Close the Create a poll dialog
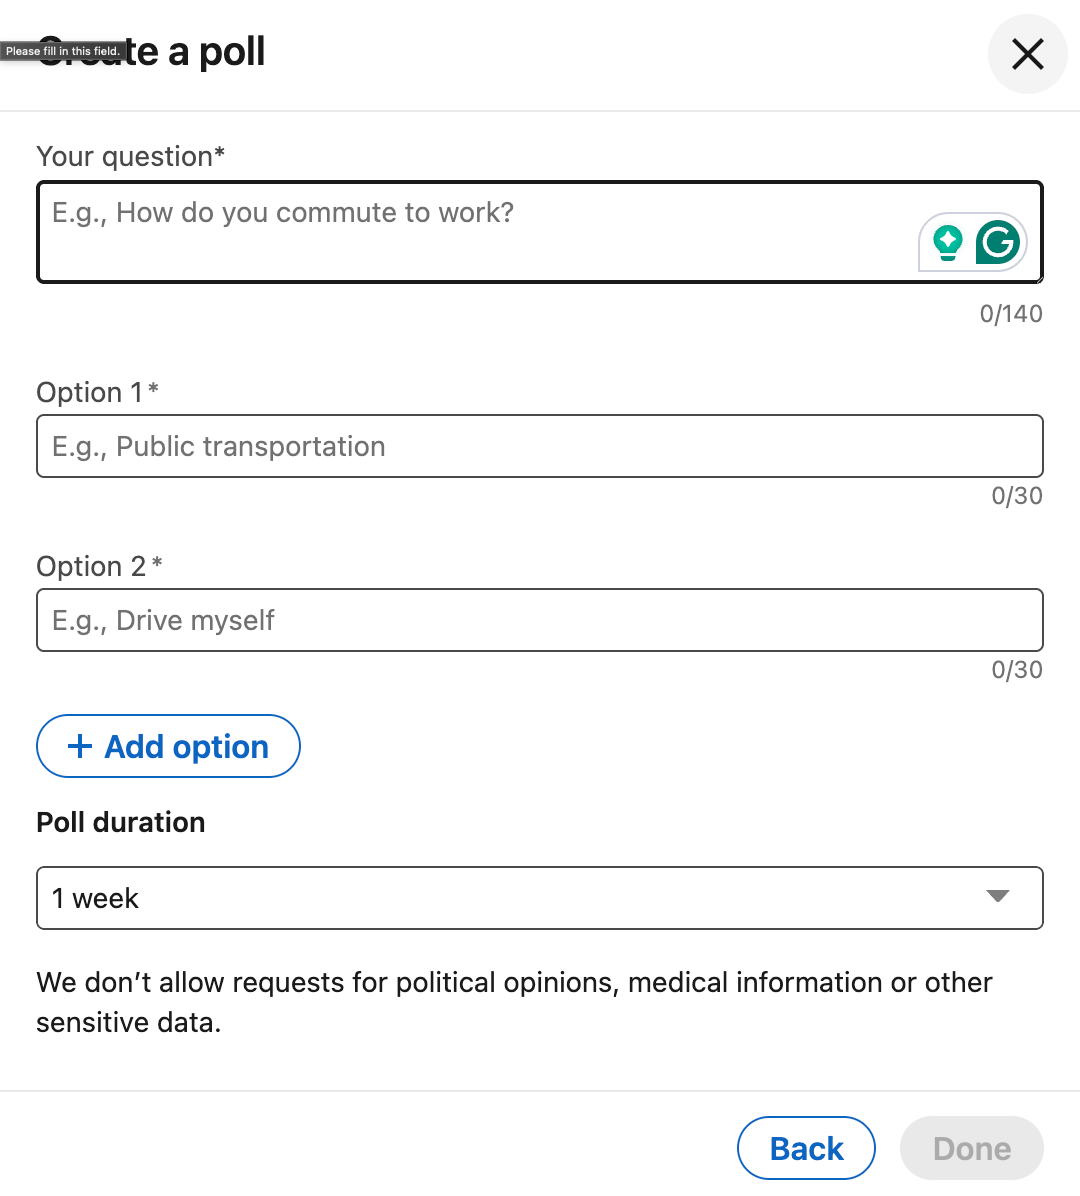The width and height of the screenshot is (1080, 1196). point(1027,54)
